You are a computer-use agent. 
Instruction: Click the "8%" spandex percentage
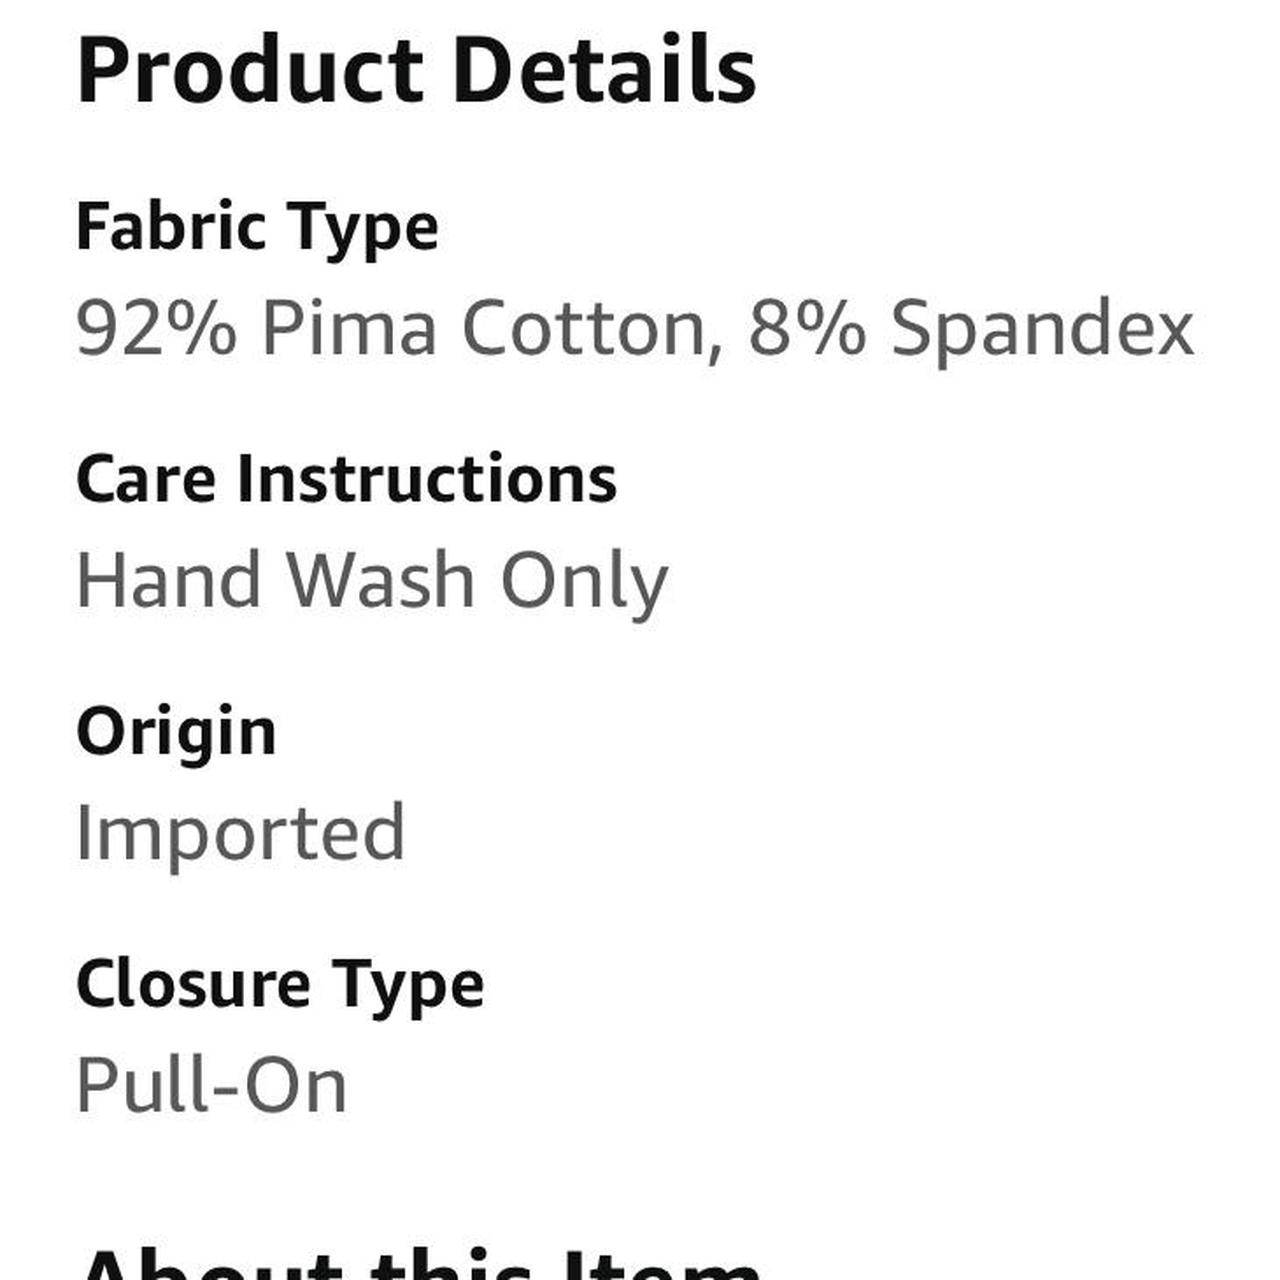click(806, 328)
